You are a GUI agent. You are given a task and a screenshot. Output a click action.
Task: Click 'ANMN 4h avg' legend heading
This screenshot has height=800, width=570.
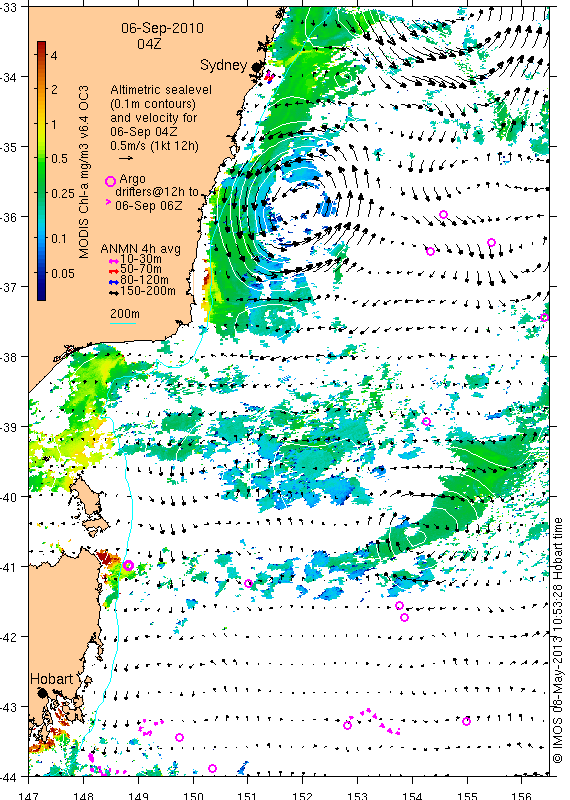point(140,249)
